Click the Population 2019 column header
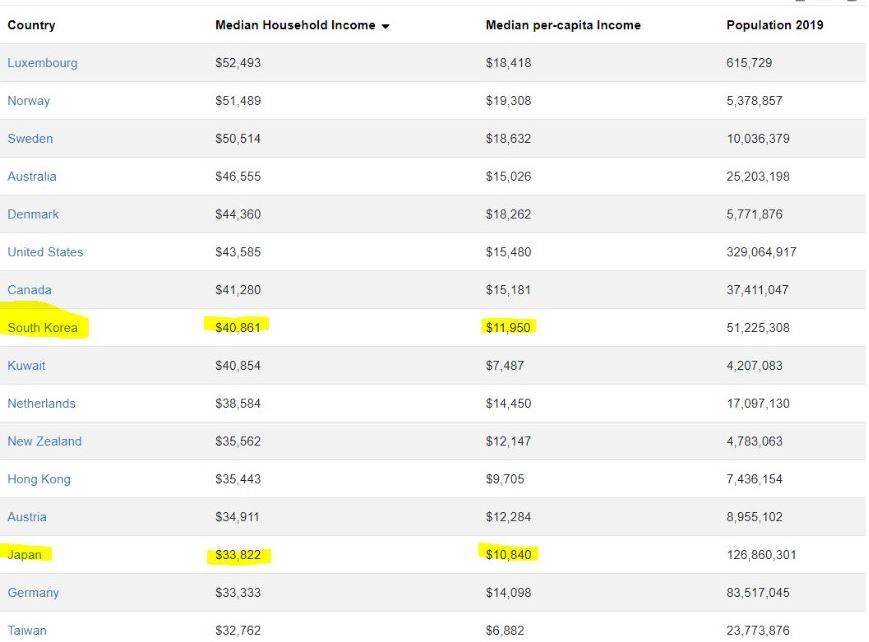Screen dimensions: 869x642 774,25
